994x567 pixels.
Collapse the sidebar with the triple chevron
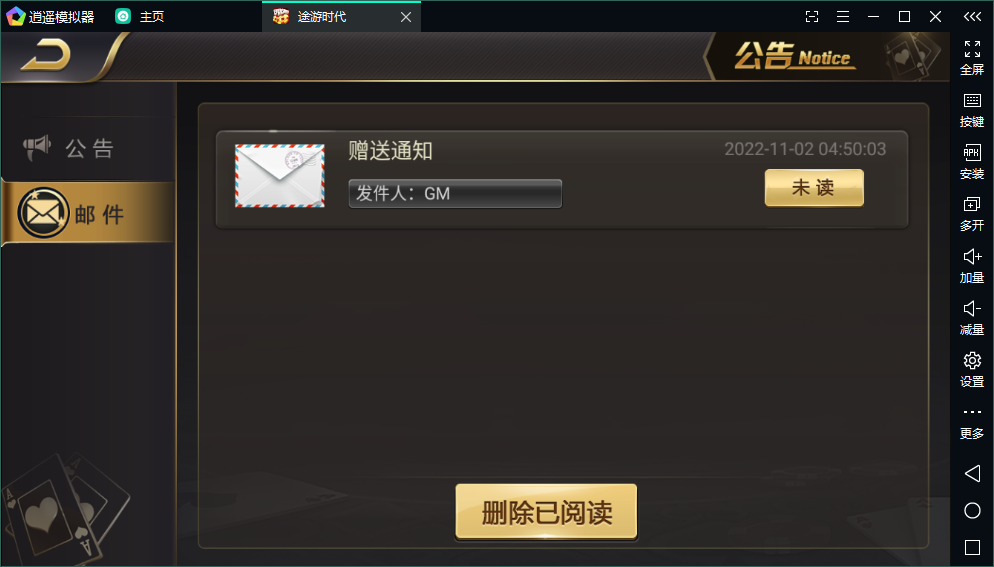972,16
